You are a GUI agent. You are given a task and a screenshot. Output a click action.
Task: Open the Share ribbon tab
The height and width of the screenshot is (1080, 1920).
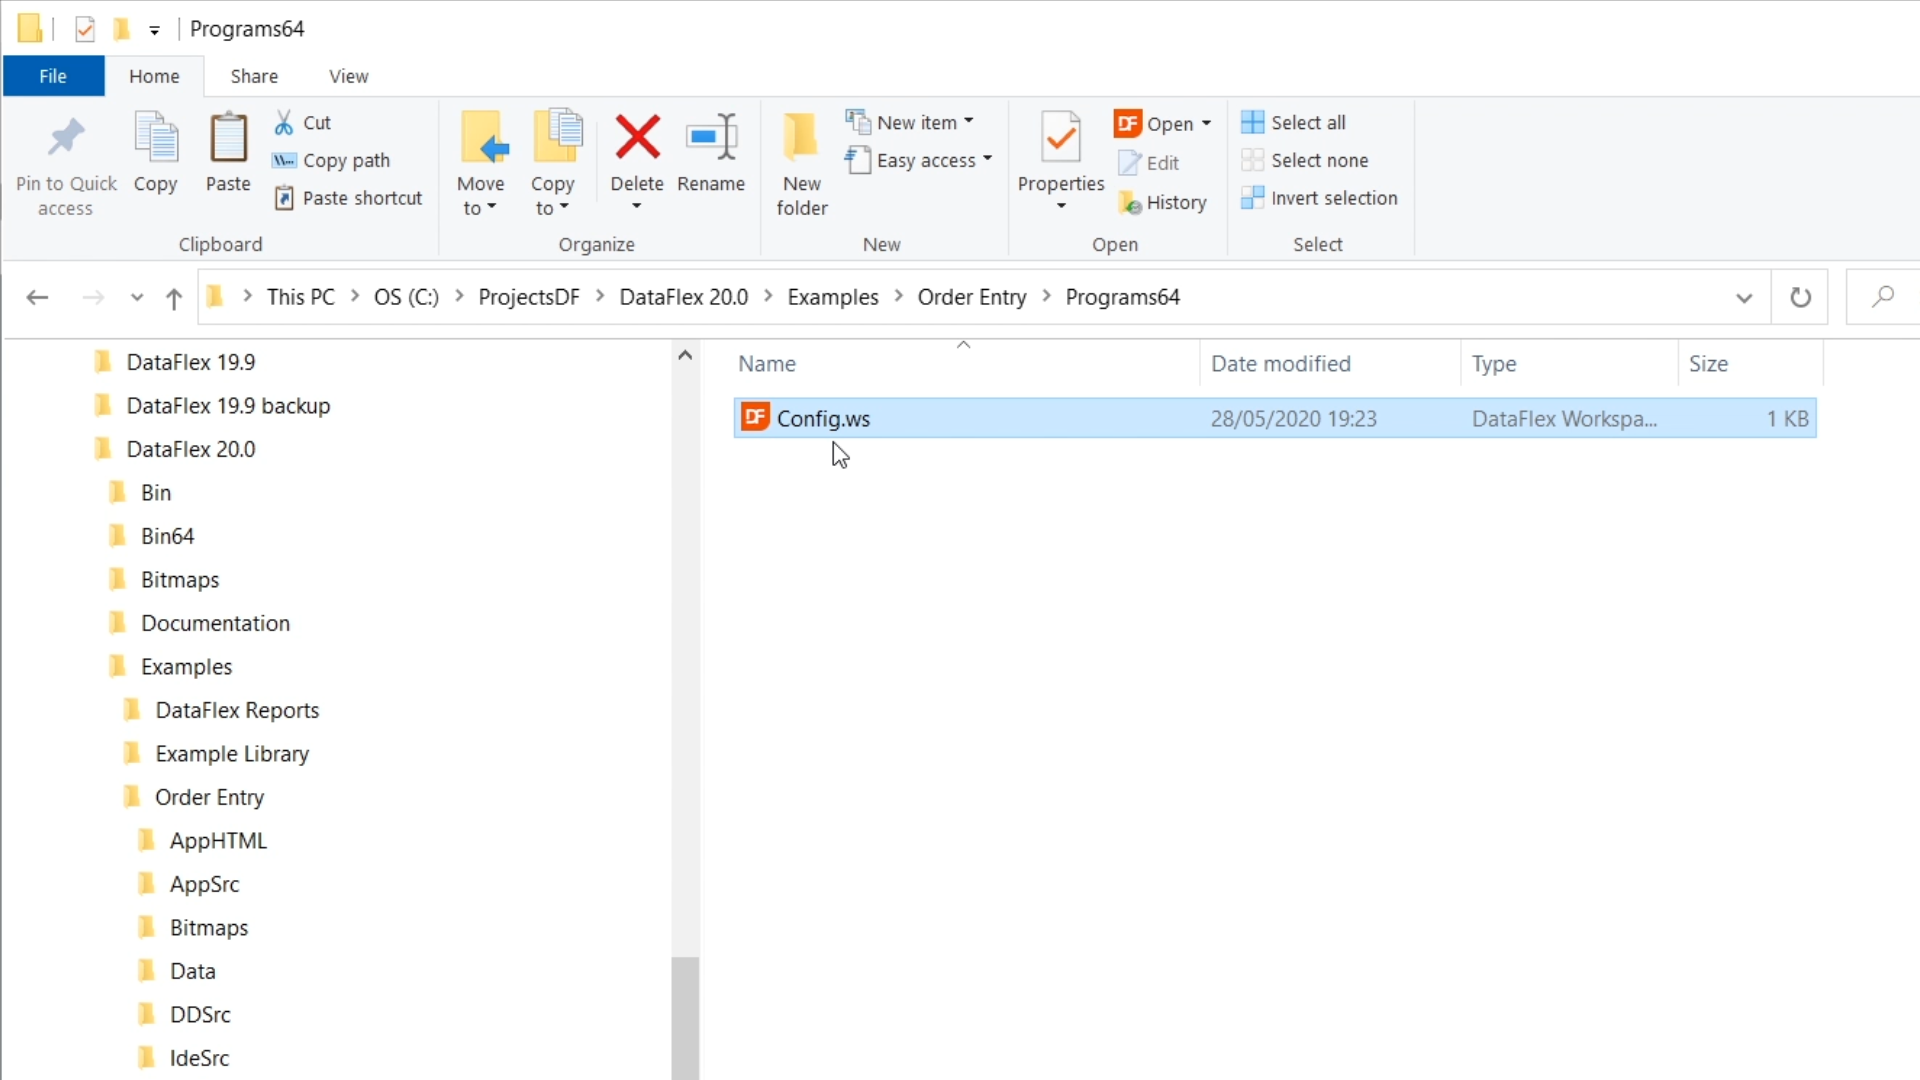[254, 76]
